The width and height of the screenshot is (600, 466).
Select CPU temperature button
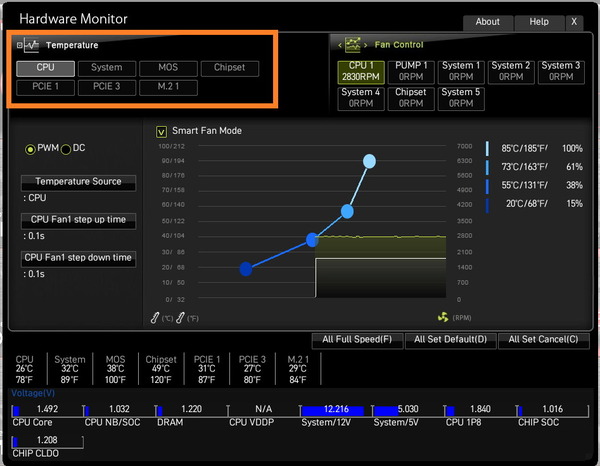click(x=46, y=68)
